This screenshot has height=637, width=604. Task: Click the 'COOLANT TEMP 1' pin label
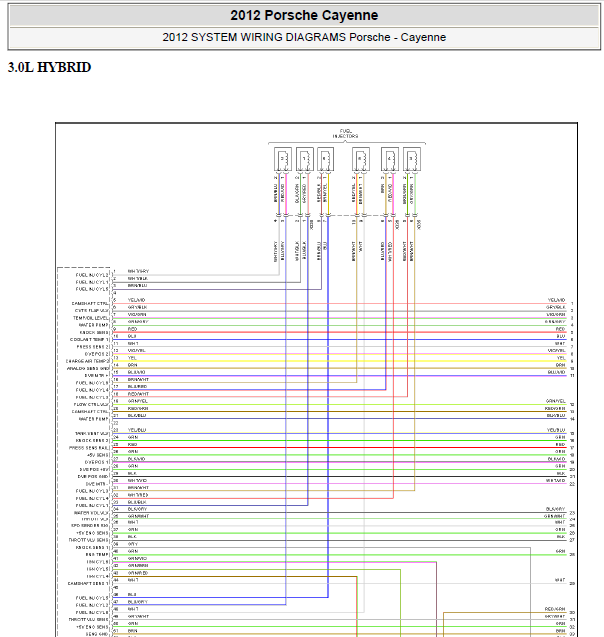[89, 340]
